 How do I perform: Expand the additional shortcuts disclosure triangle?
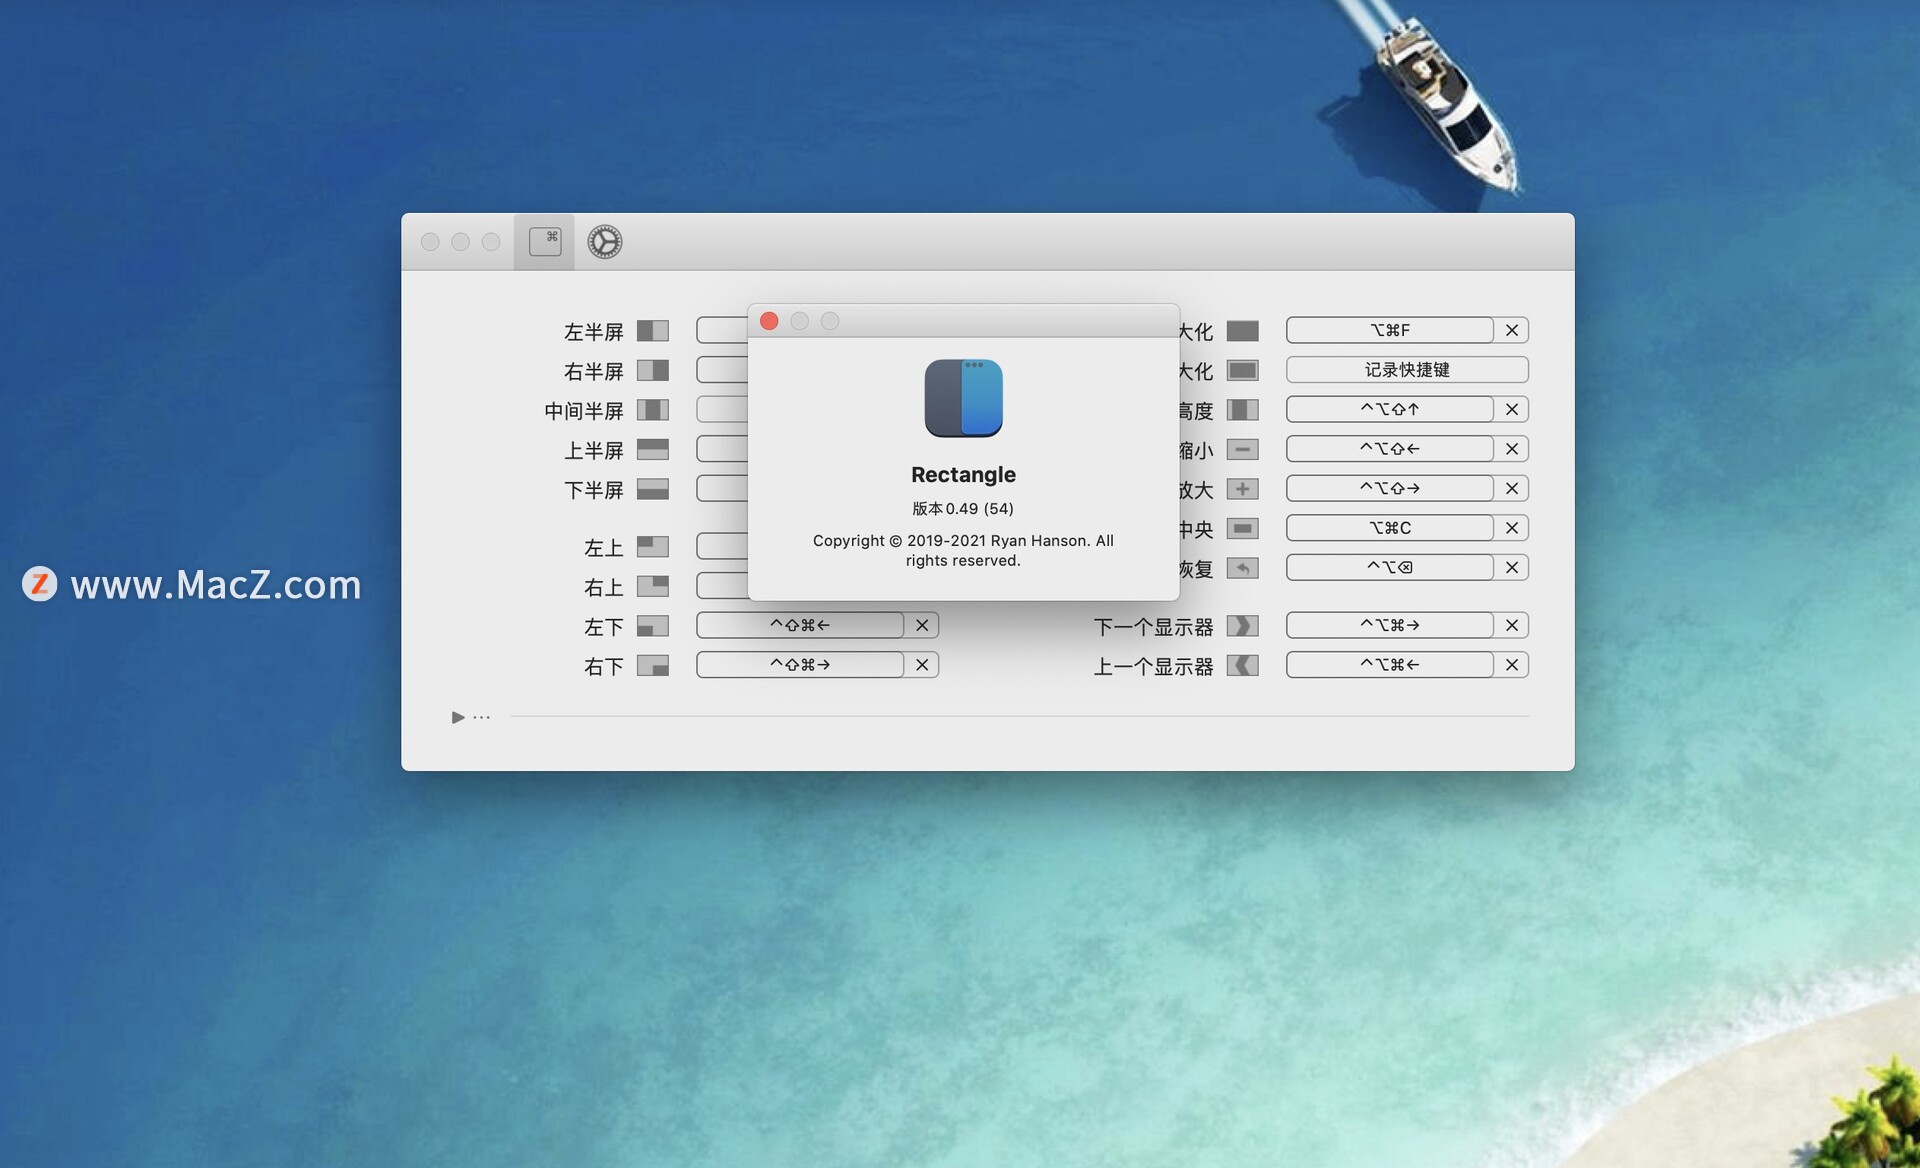coord(457,717)
